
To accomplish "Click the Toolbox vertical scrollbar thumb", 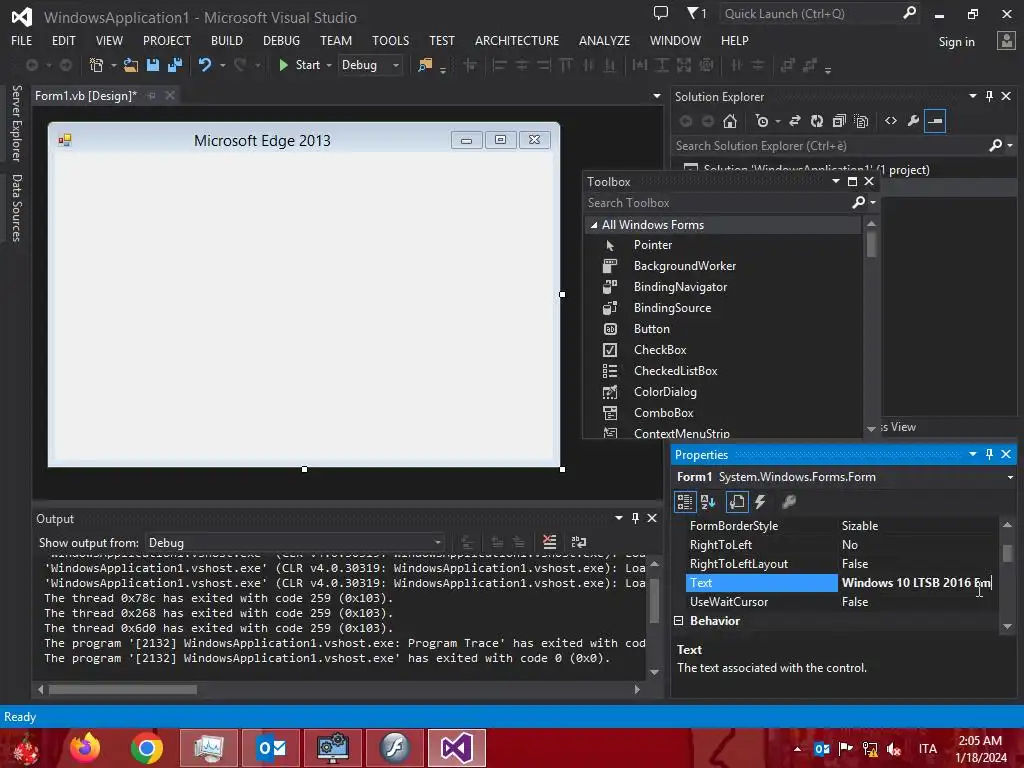I will point(871,245).
